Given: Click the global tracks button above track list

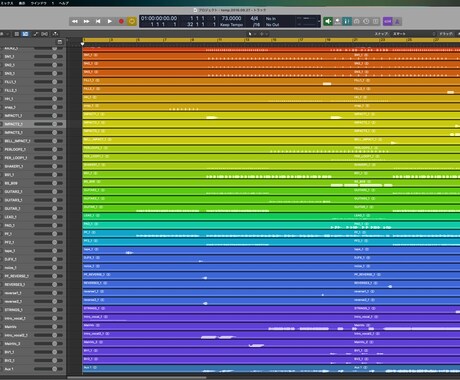Looking at the screenshot, I should point(60,42).
